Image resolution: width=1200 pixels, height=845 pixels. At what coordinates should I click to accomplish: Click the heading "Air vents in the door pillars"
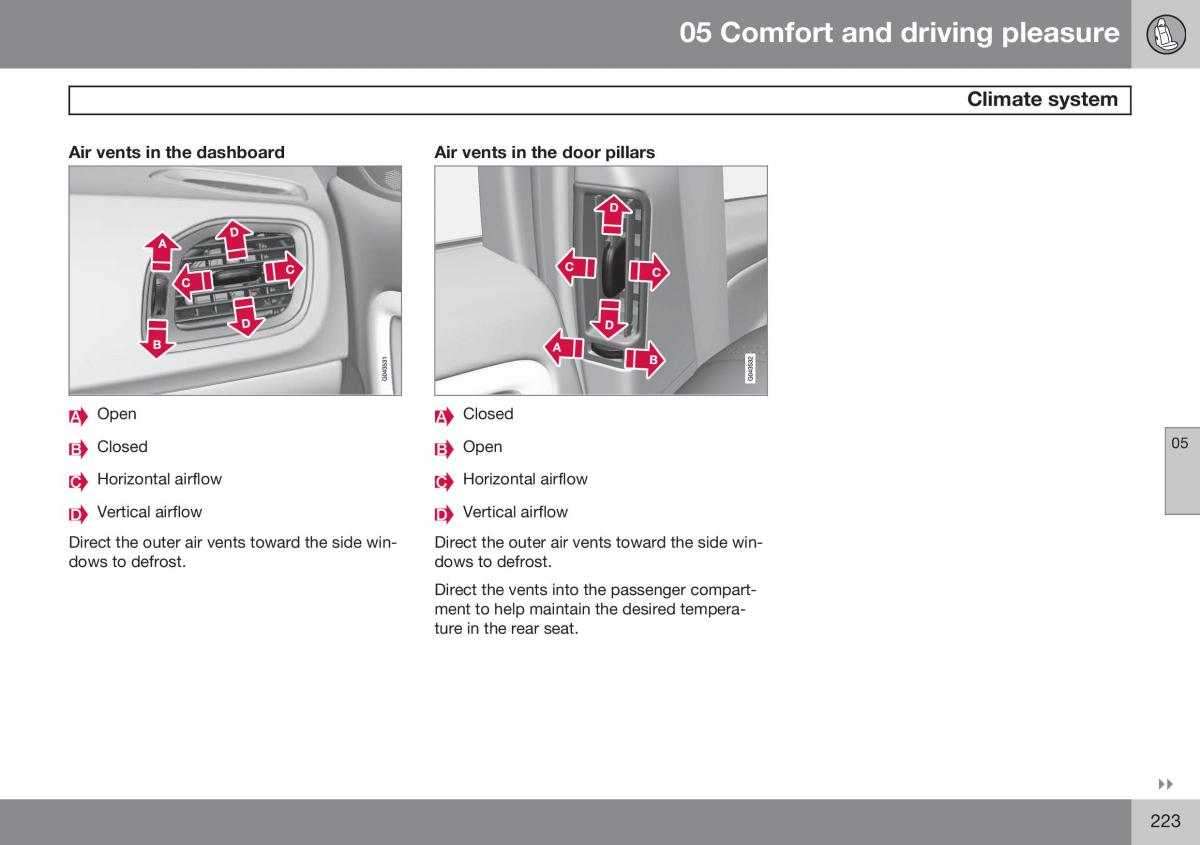pyautogui.click(x=545, y=152)
